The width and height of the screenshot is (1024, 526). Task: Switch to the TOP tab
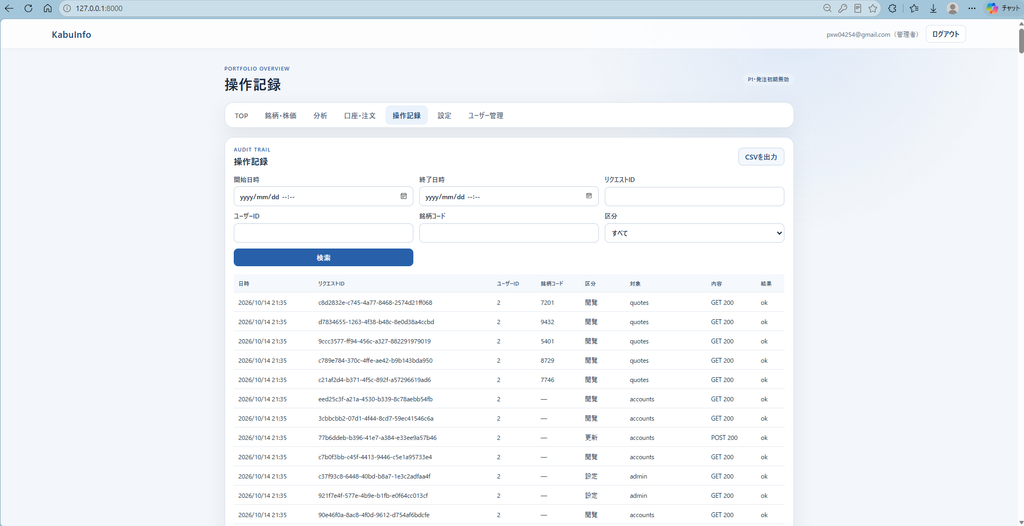click(x=241, y=116)
